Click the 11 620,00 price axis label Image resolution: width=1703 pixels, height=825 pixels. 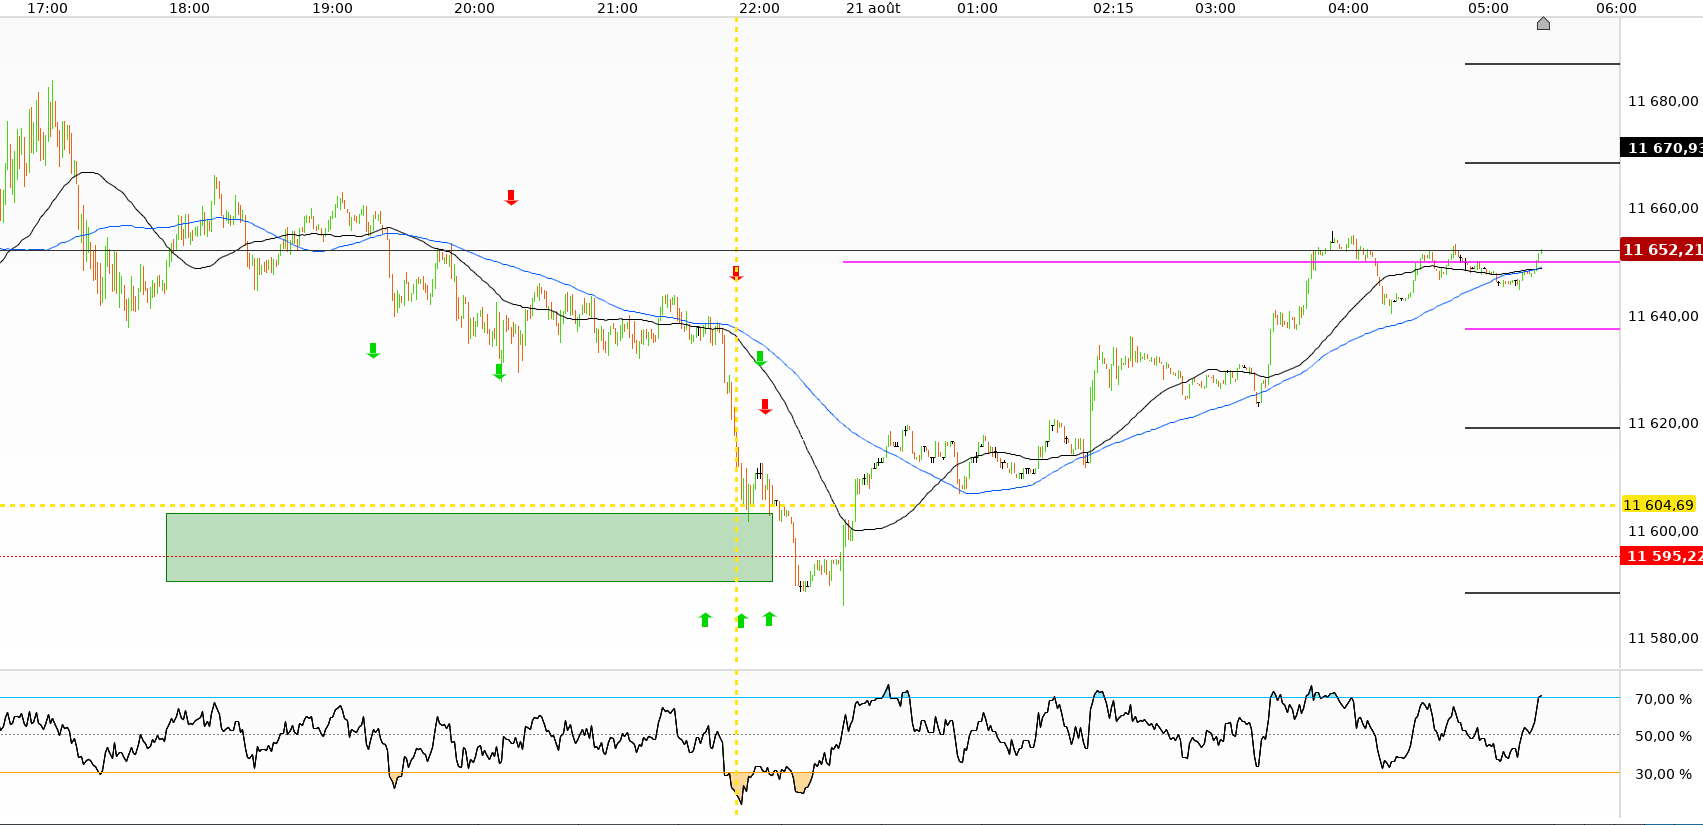click(1663, 423)
